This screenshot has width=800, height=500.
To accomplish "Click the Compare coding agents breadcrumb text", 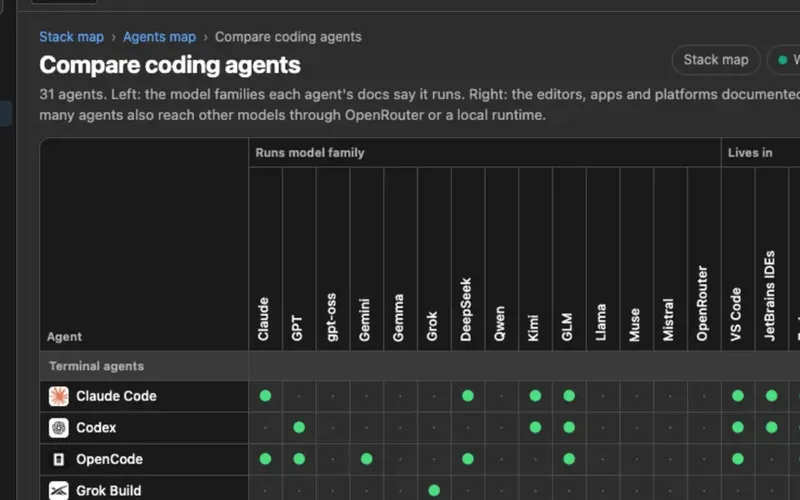I will pos(288,37).
